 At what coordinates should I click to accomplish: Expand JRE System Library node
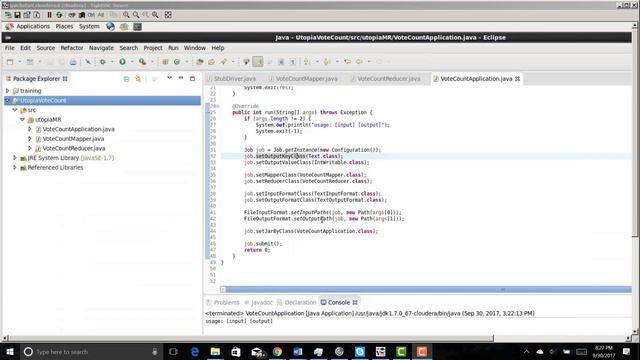tap(15, 158)
